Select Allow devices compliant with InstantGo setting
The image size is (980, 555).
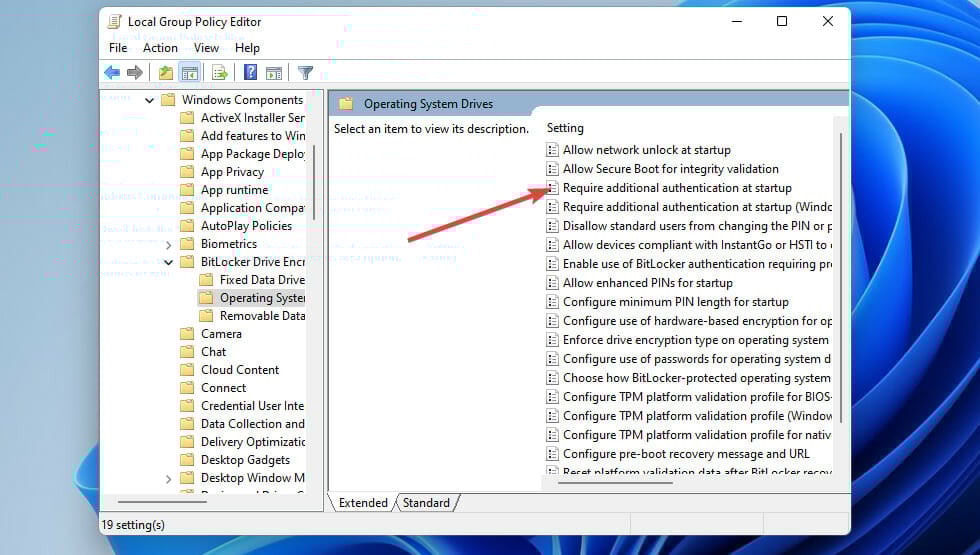click(x=697, y=245)
